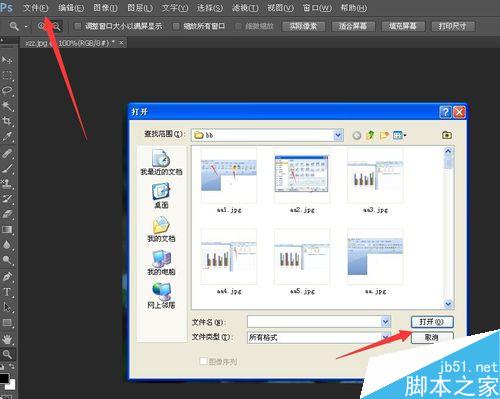500x399 pixels.
Task: Click the 适合屏幕 button
Action: 353,26
